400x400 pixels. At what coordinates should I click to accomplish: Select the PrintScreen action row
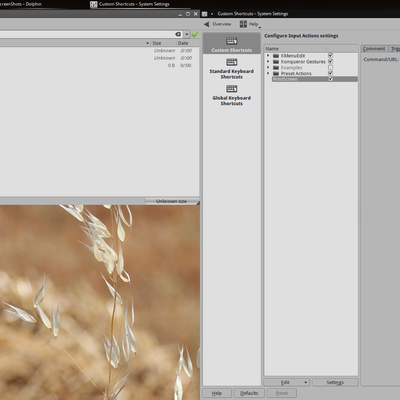tap(315, 79)
